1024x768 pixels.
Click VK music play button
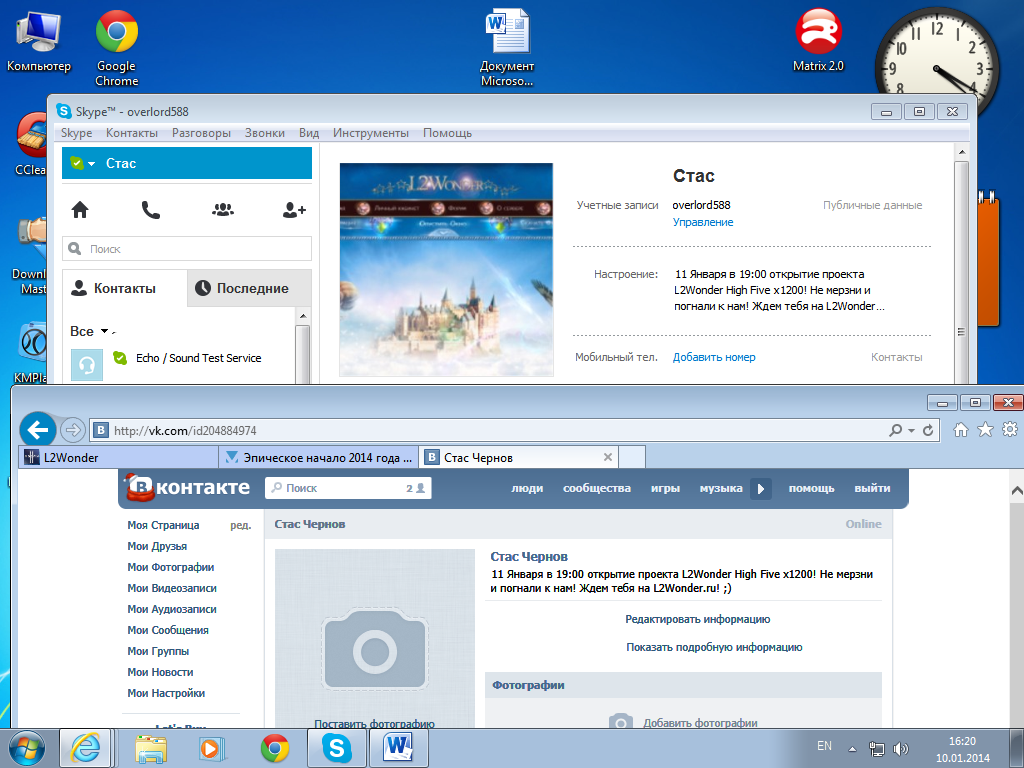(761, 488)
